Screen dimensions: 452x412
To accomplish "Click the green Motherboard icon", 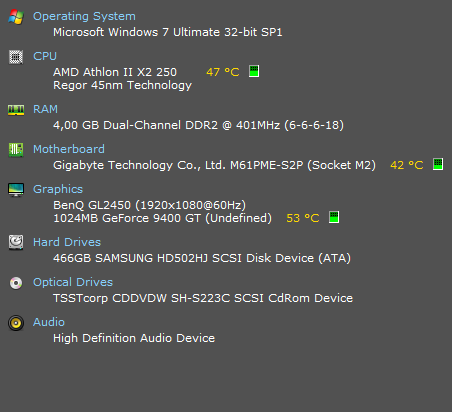I will (16, 150).
